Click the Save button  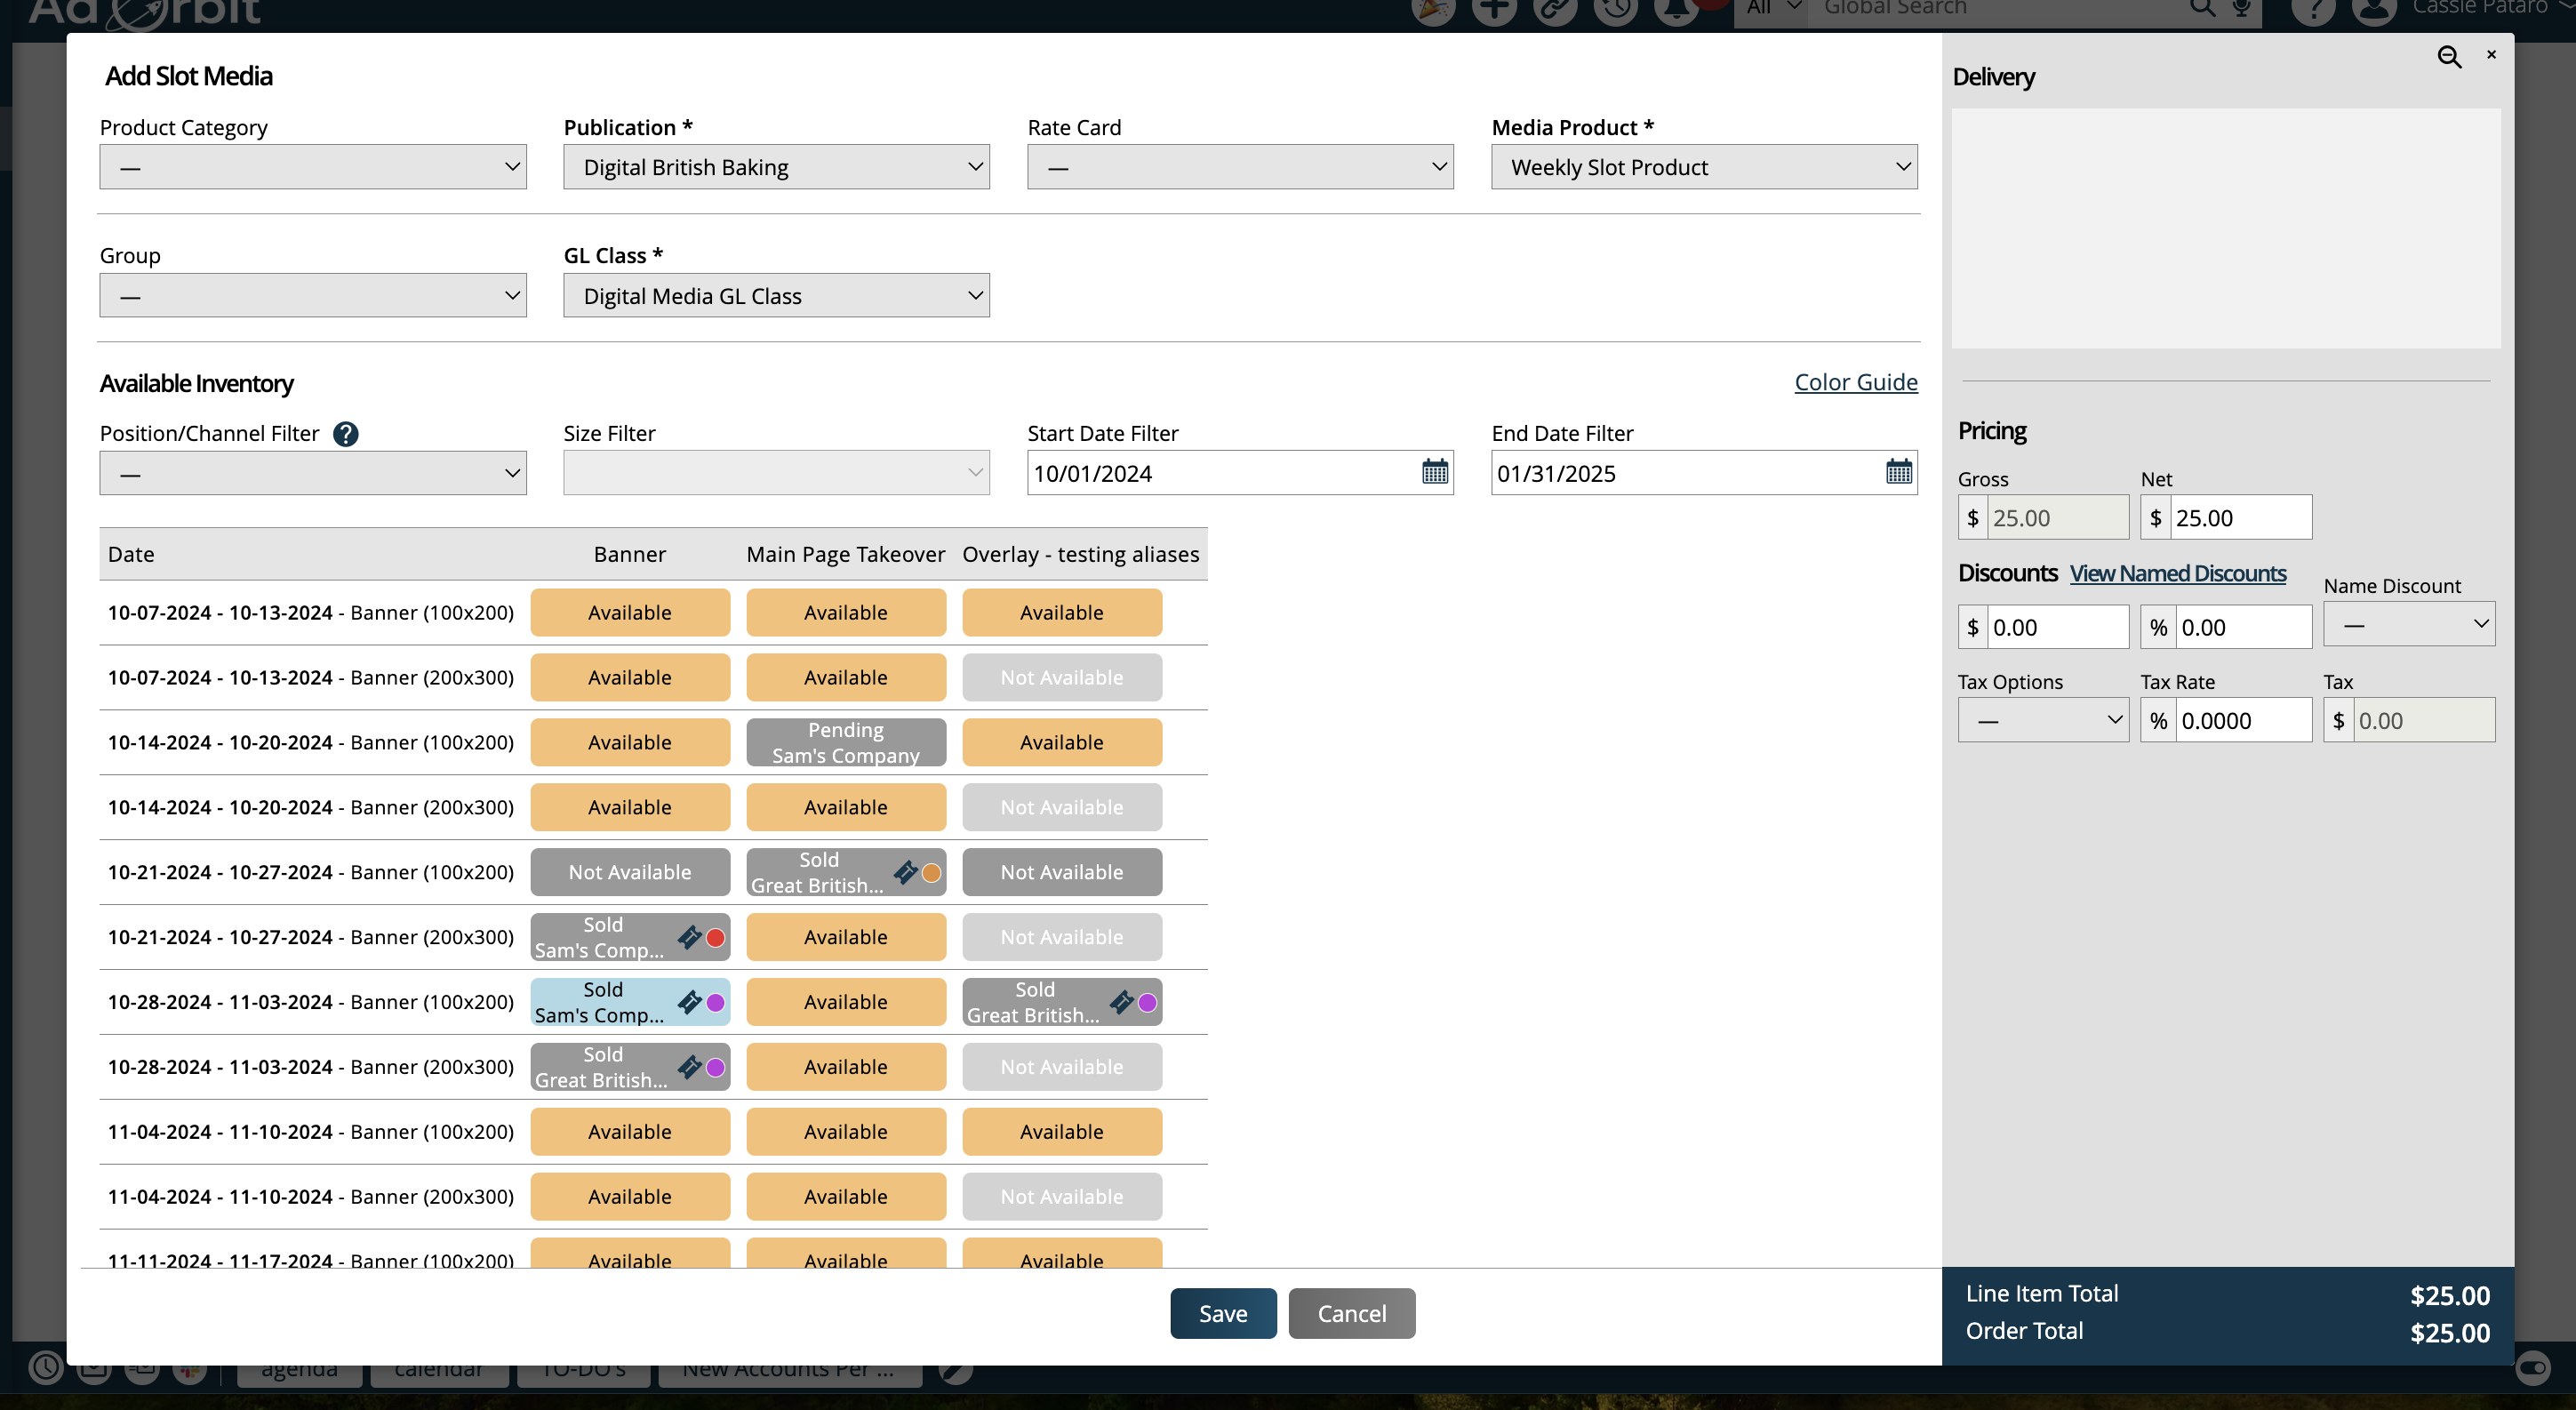[1222, 1313]
